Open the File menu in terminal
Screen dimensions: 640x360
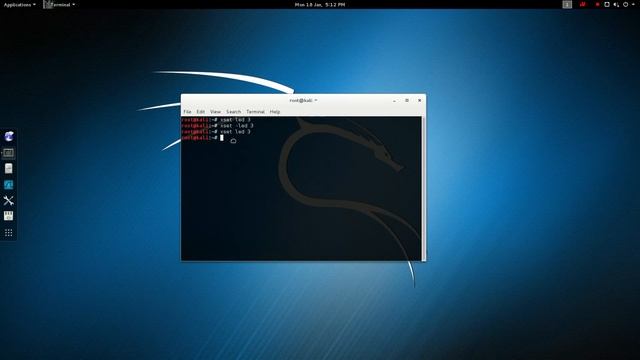pos(187,111)
